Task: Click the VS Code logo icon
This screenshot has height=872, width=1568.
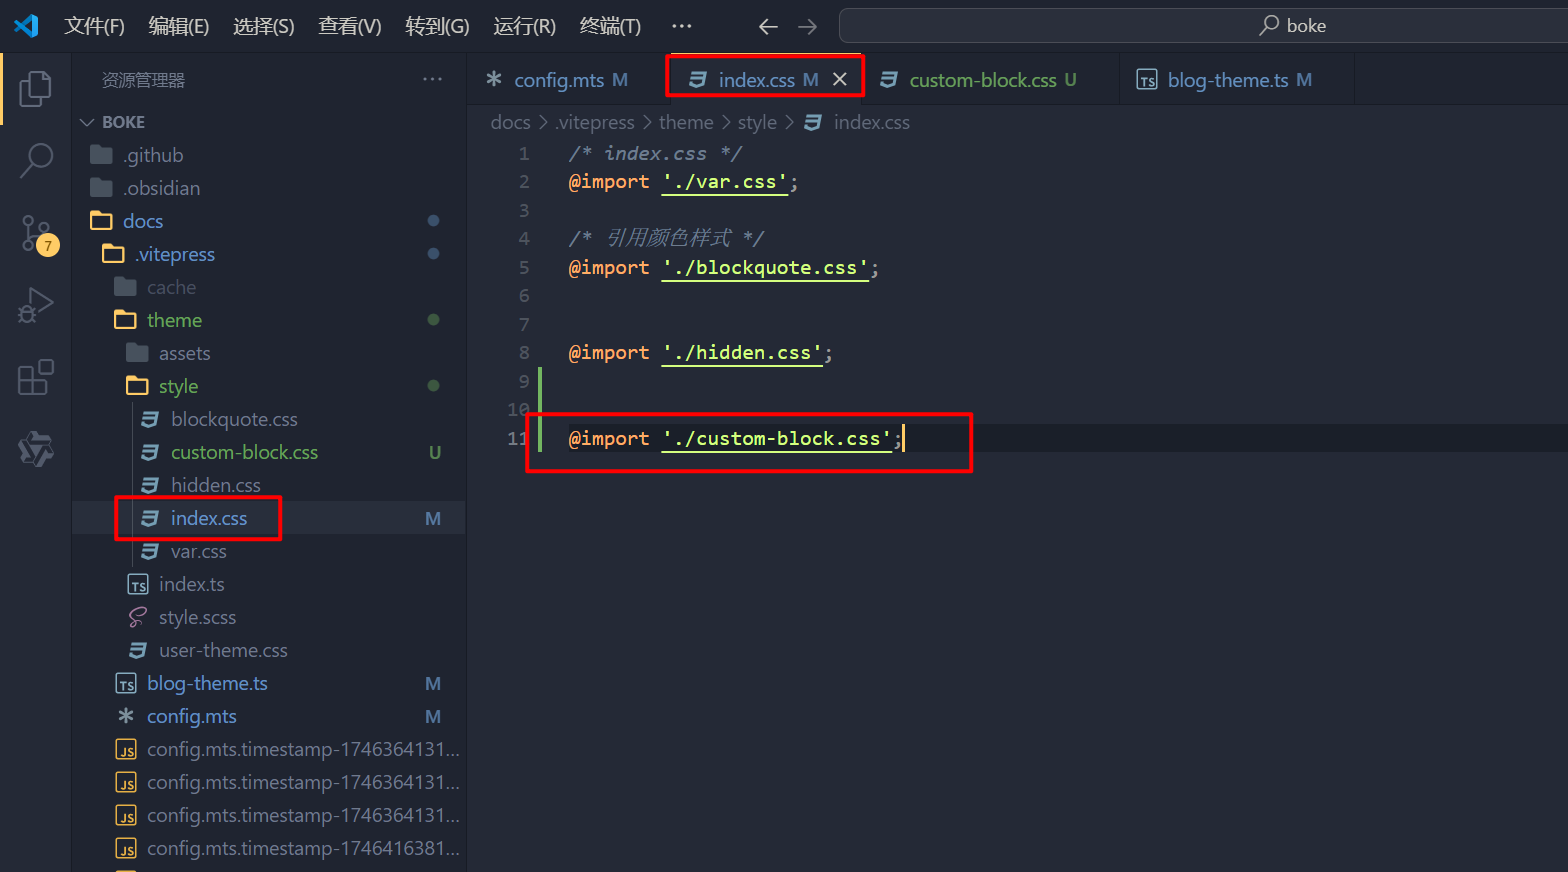Action: coord(27,26)
